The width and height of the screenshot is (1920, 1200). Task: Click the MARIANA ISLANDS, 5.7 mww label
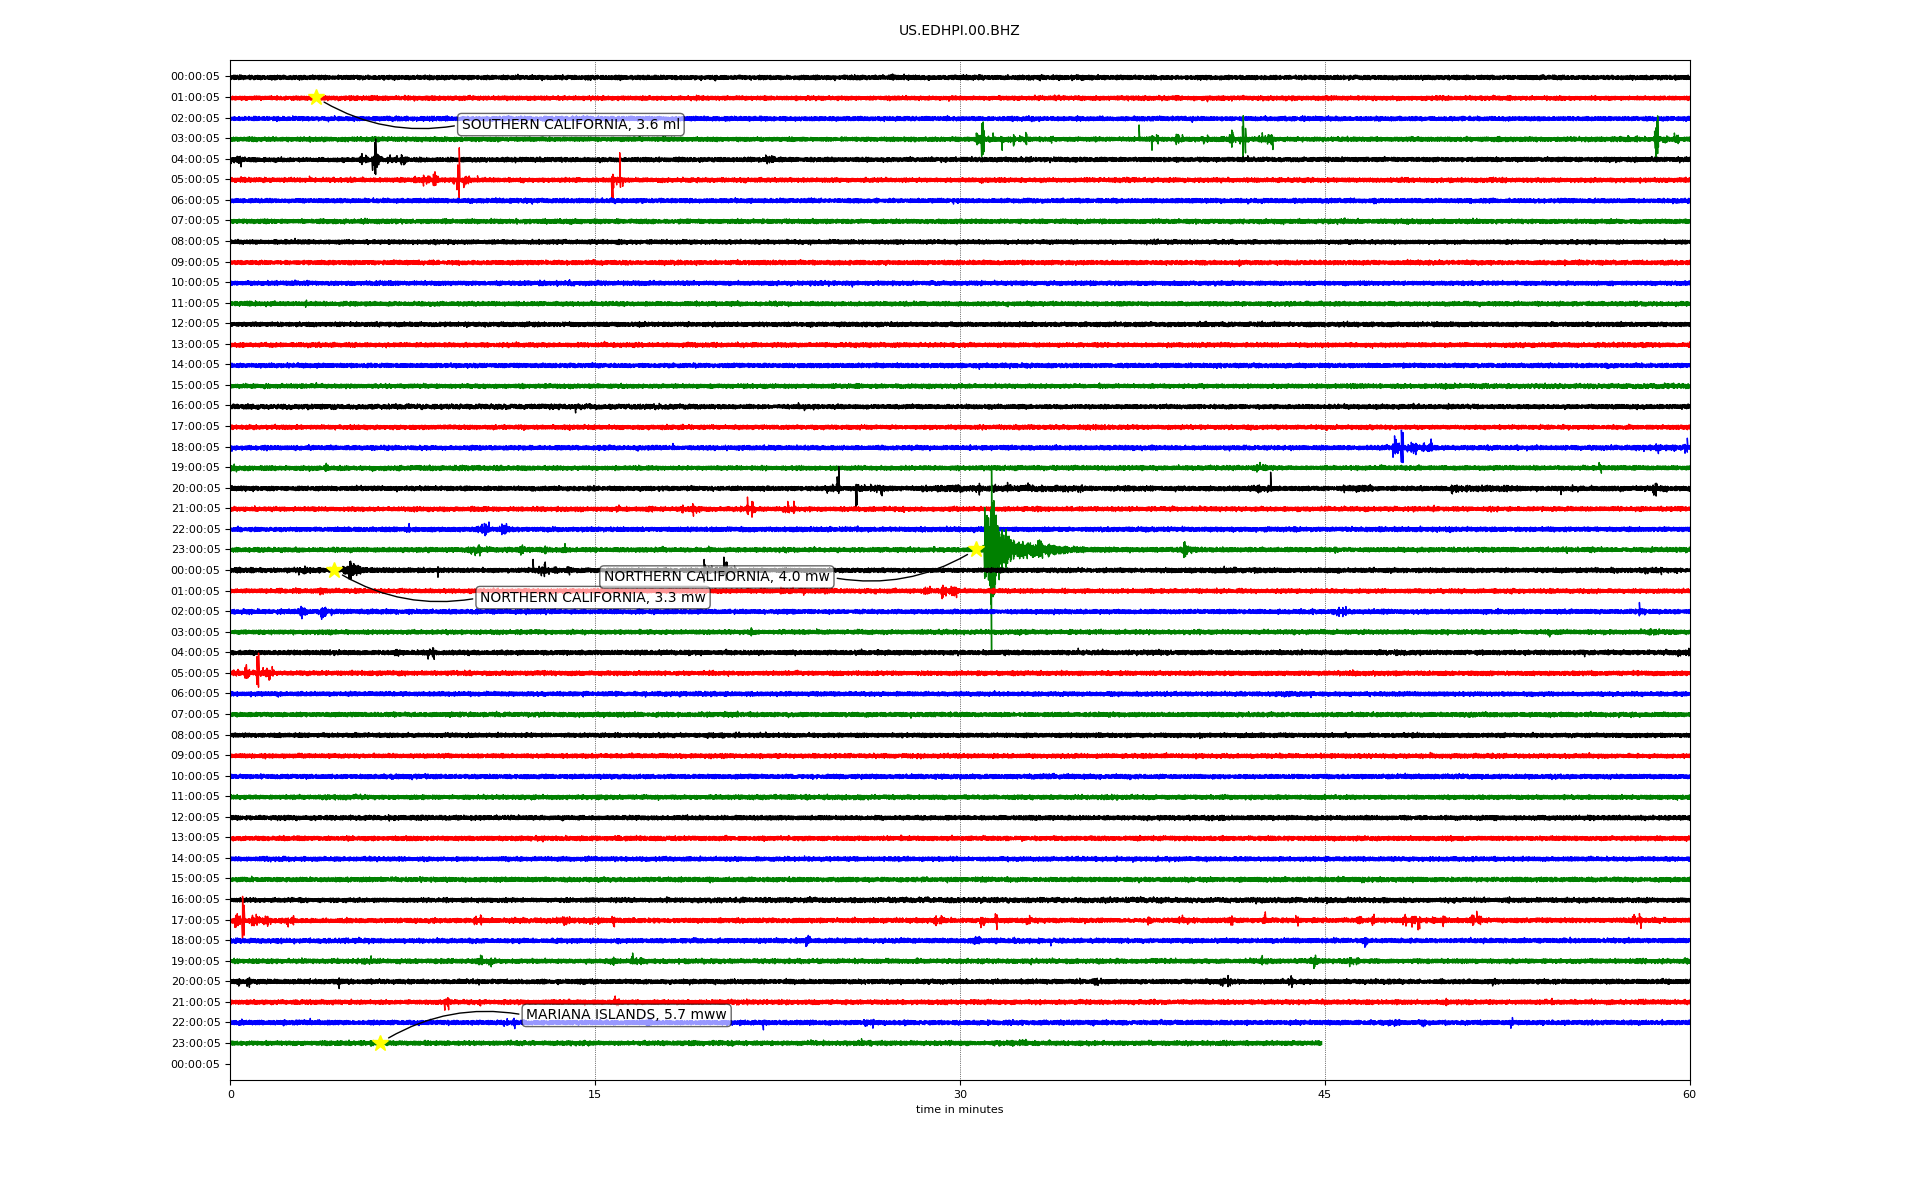tap(626, 1015)
